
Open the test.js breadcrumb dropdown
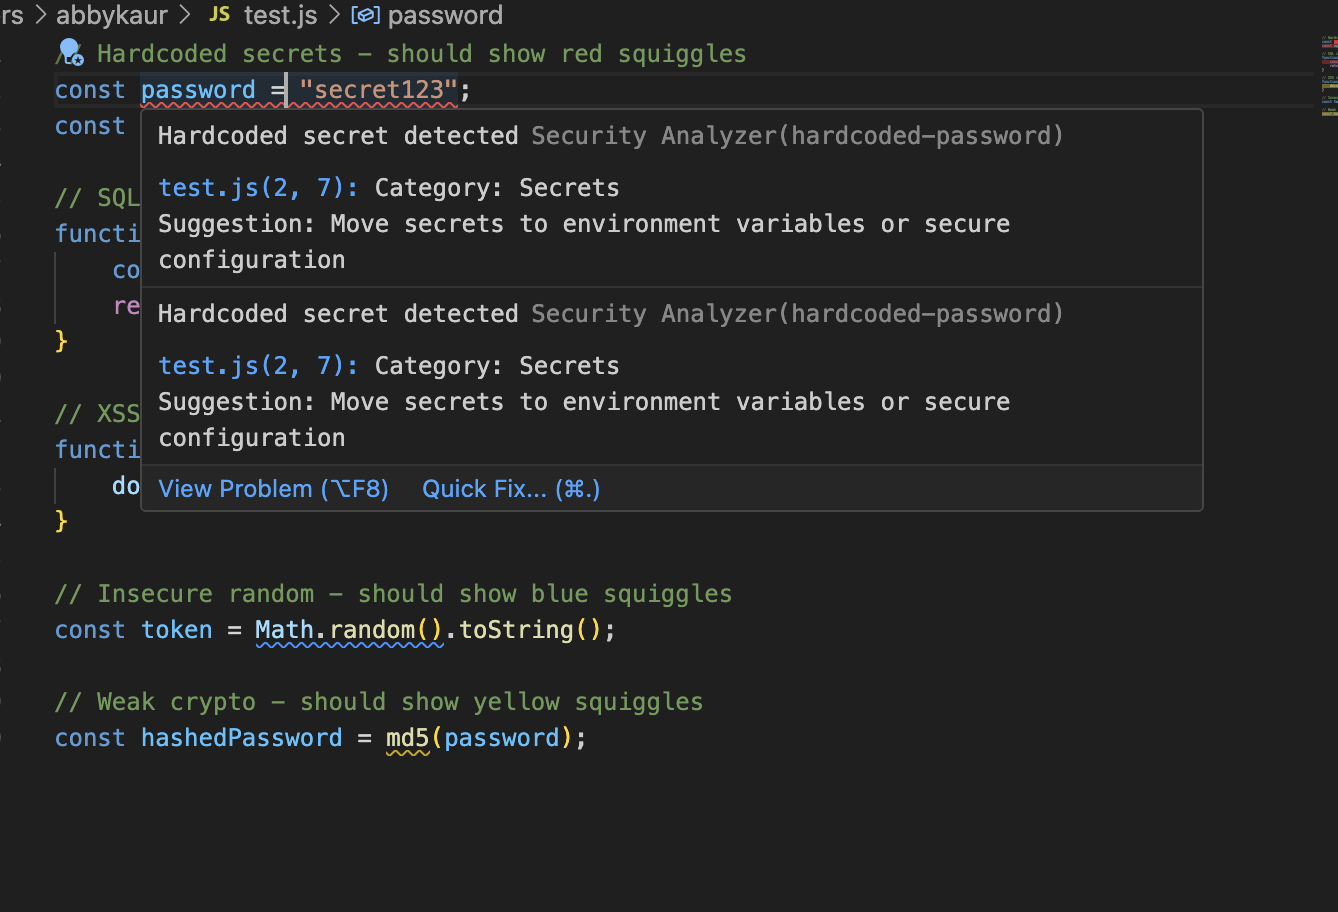pyautogui.click(x=280, y=15)
